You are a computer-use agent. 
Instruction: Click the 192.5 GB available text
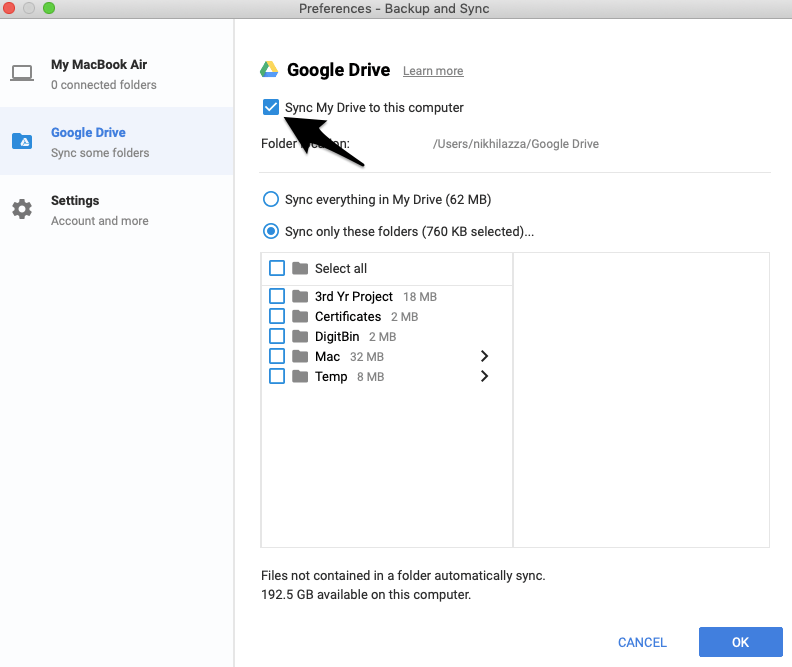click(366, 595)
